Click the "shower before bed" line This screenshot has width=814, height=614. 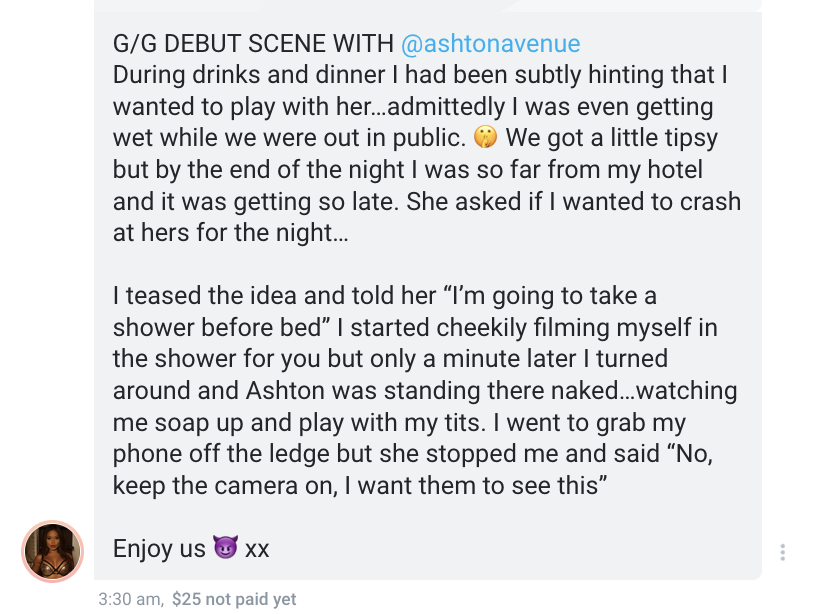pyautogui.click(x=415, y=327)
